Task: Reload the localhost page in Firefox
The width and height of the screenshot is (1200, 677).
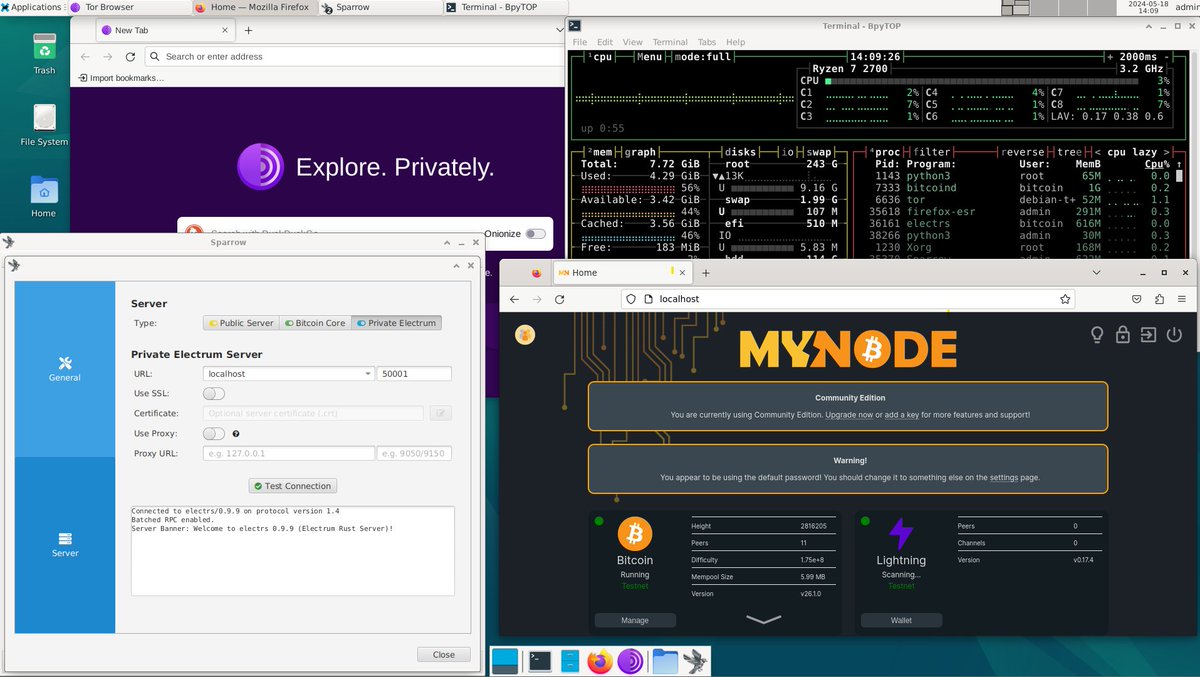Action: [560, 299]
